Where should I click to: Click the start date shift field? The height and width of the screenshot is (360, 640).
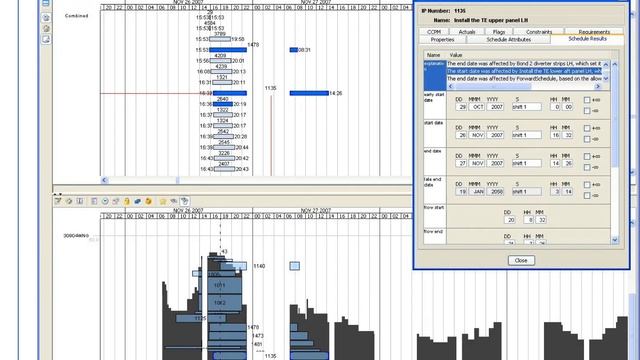tap(527, 135)
